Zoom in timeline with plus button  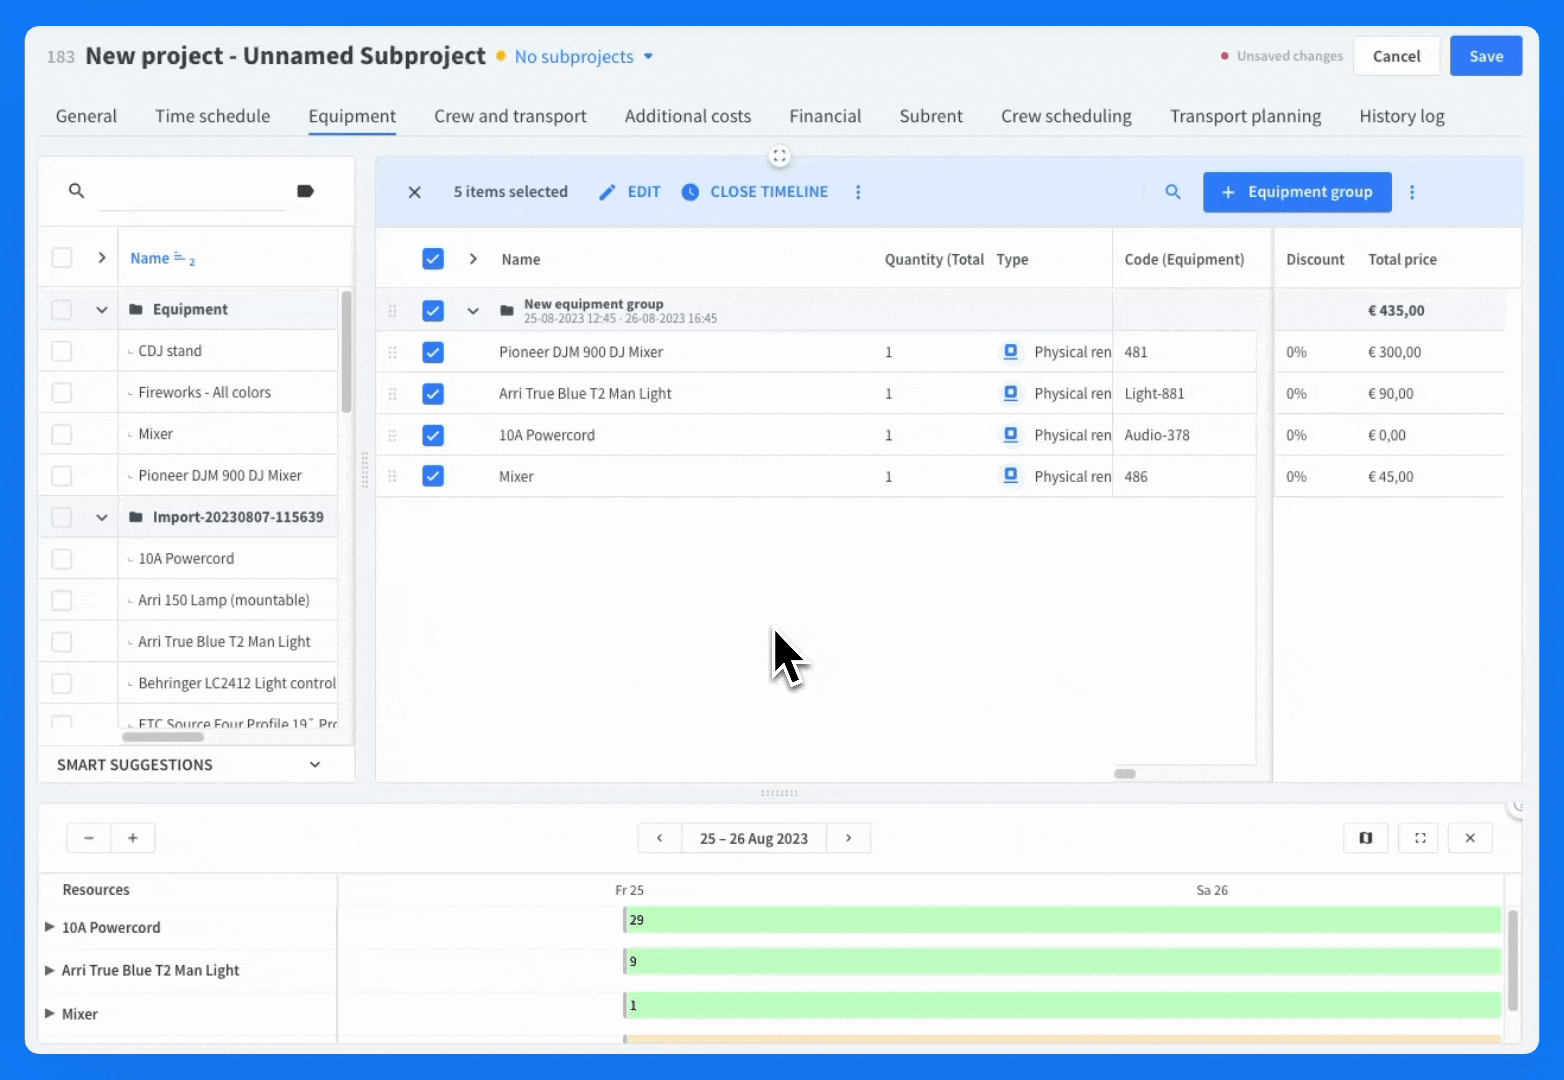[x=133, y=838]
